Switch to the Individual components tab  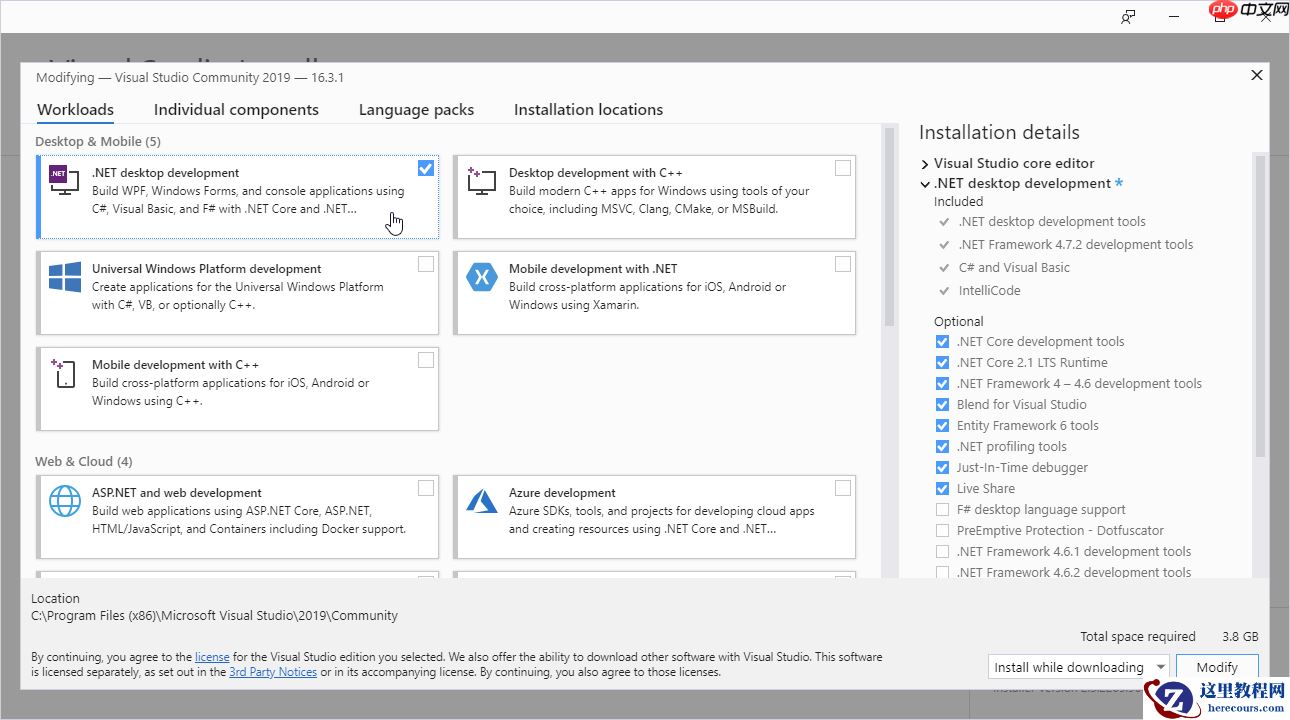point(236,110)
